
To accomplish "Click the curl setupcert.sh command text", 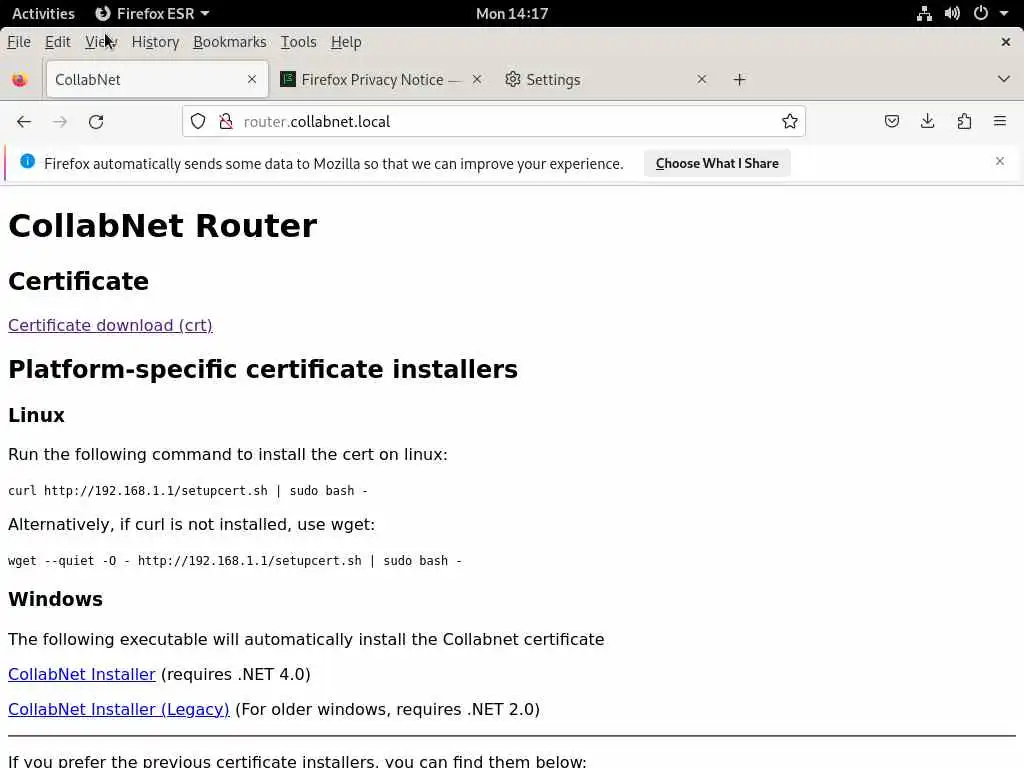I will coord(188,490).
